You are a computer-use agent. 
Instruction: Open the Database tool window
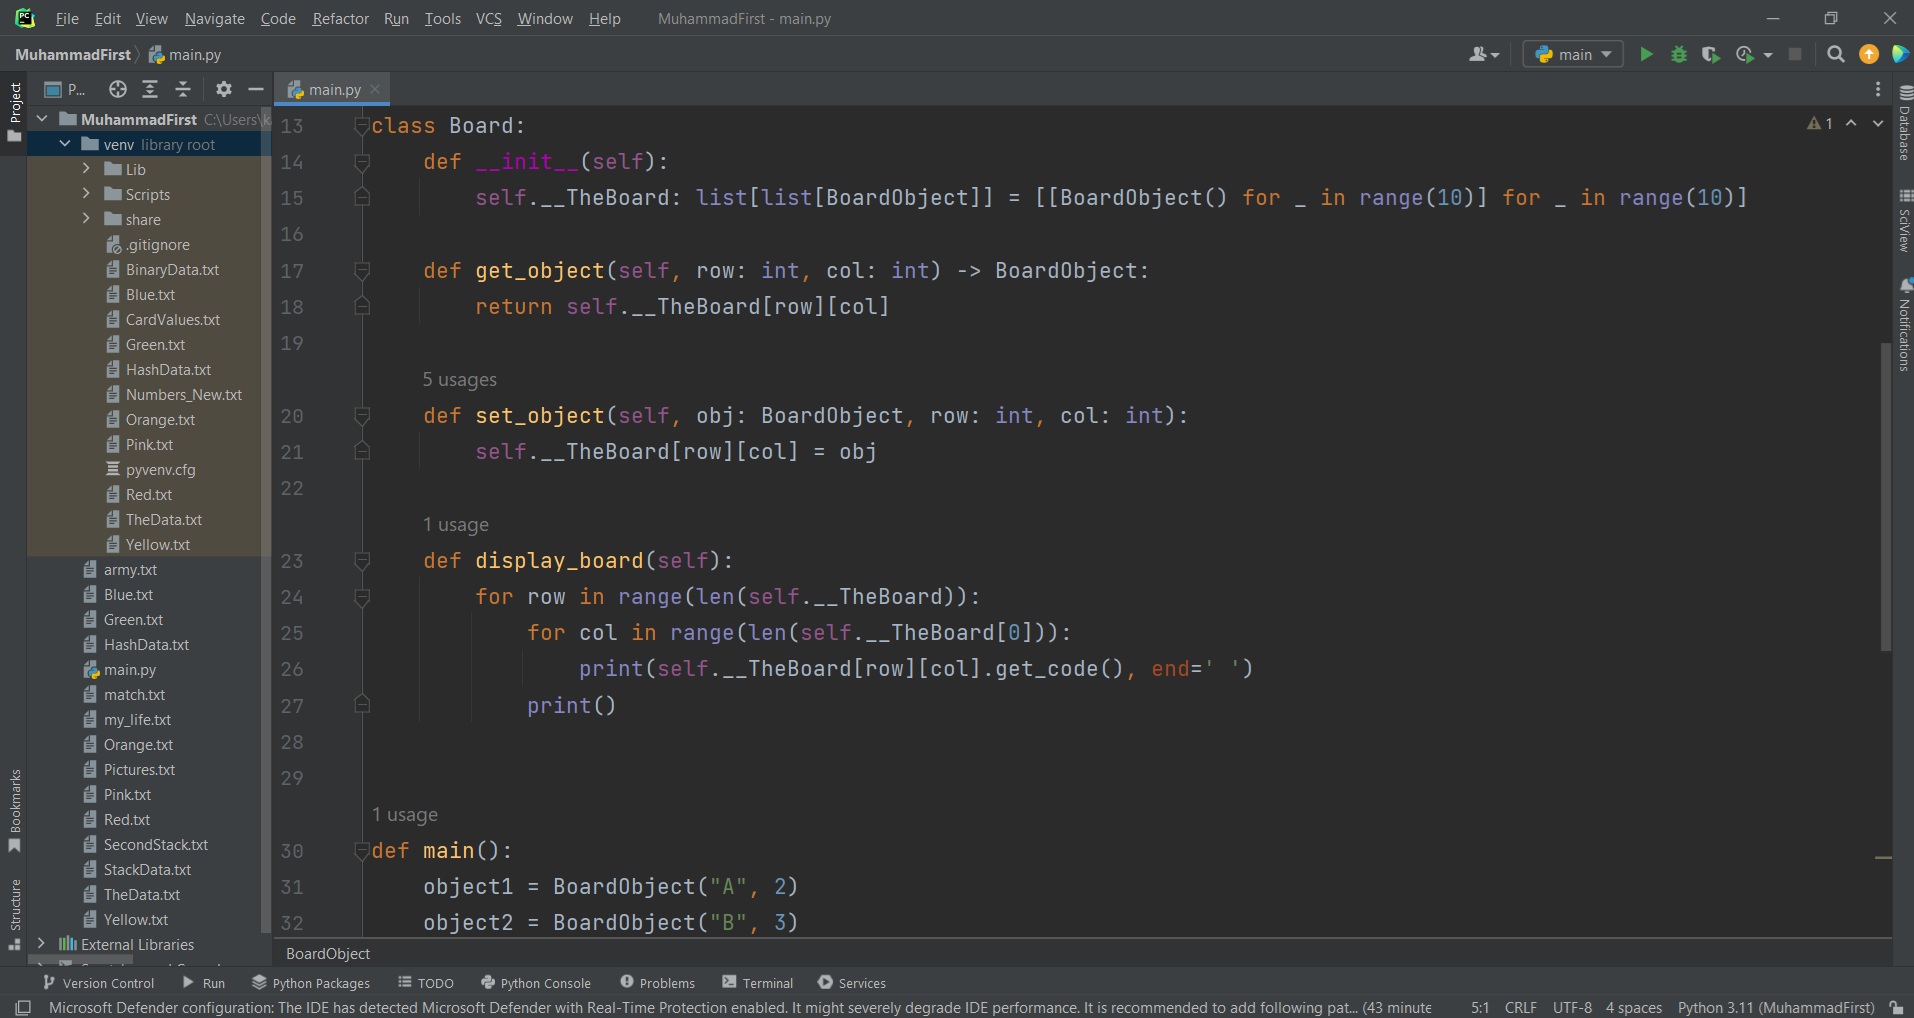coord(1904,124)
